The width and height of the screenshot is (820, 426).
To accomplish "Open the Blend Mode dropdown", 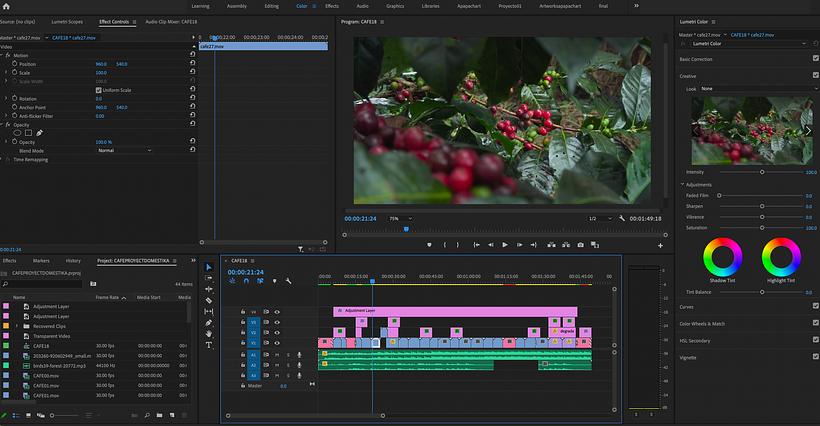I will [x=124, y=151].
